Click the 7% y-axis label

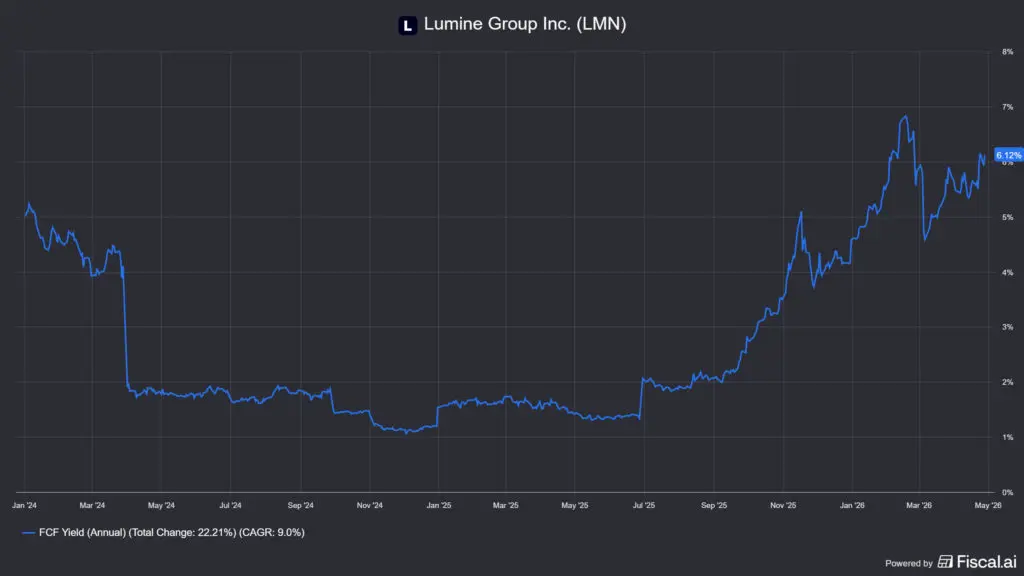[x=1008, y=106]
